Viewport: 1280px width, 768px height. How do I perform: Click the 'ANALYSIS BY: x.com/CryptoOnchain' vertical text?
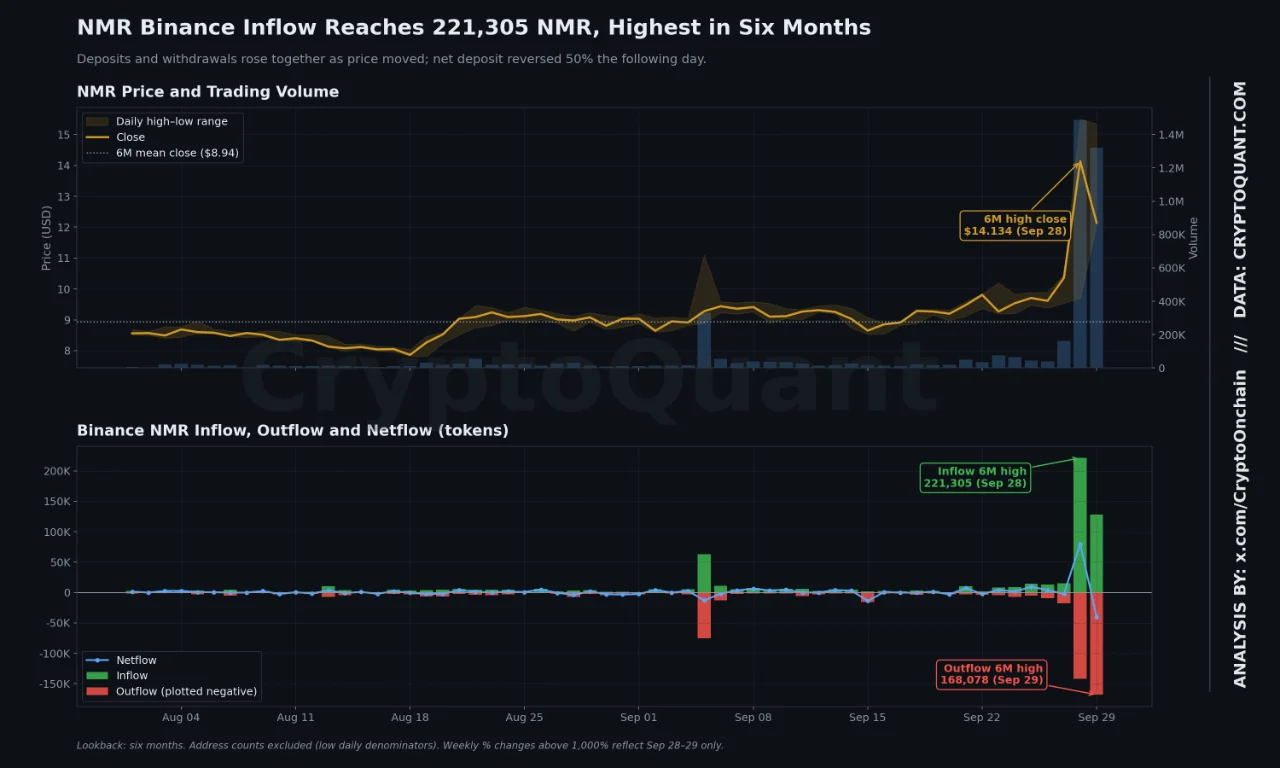click(x=1240, y=528)
